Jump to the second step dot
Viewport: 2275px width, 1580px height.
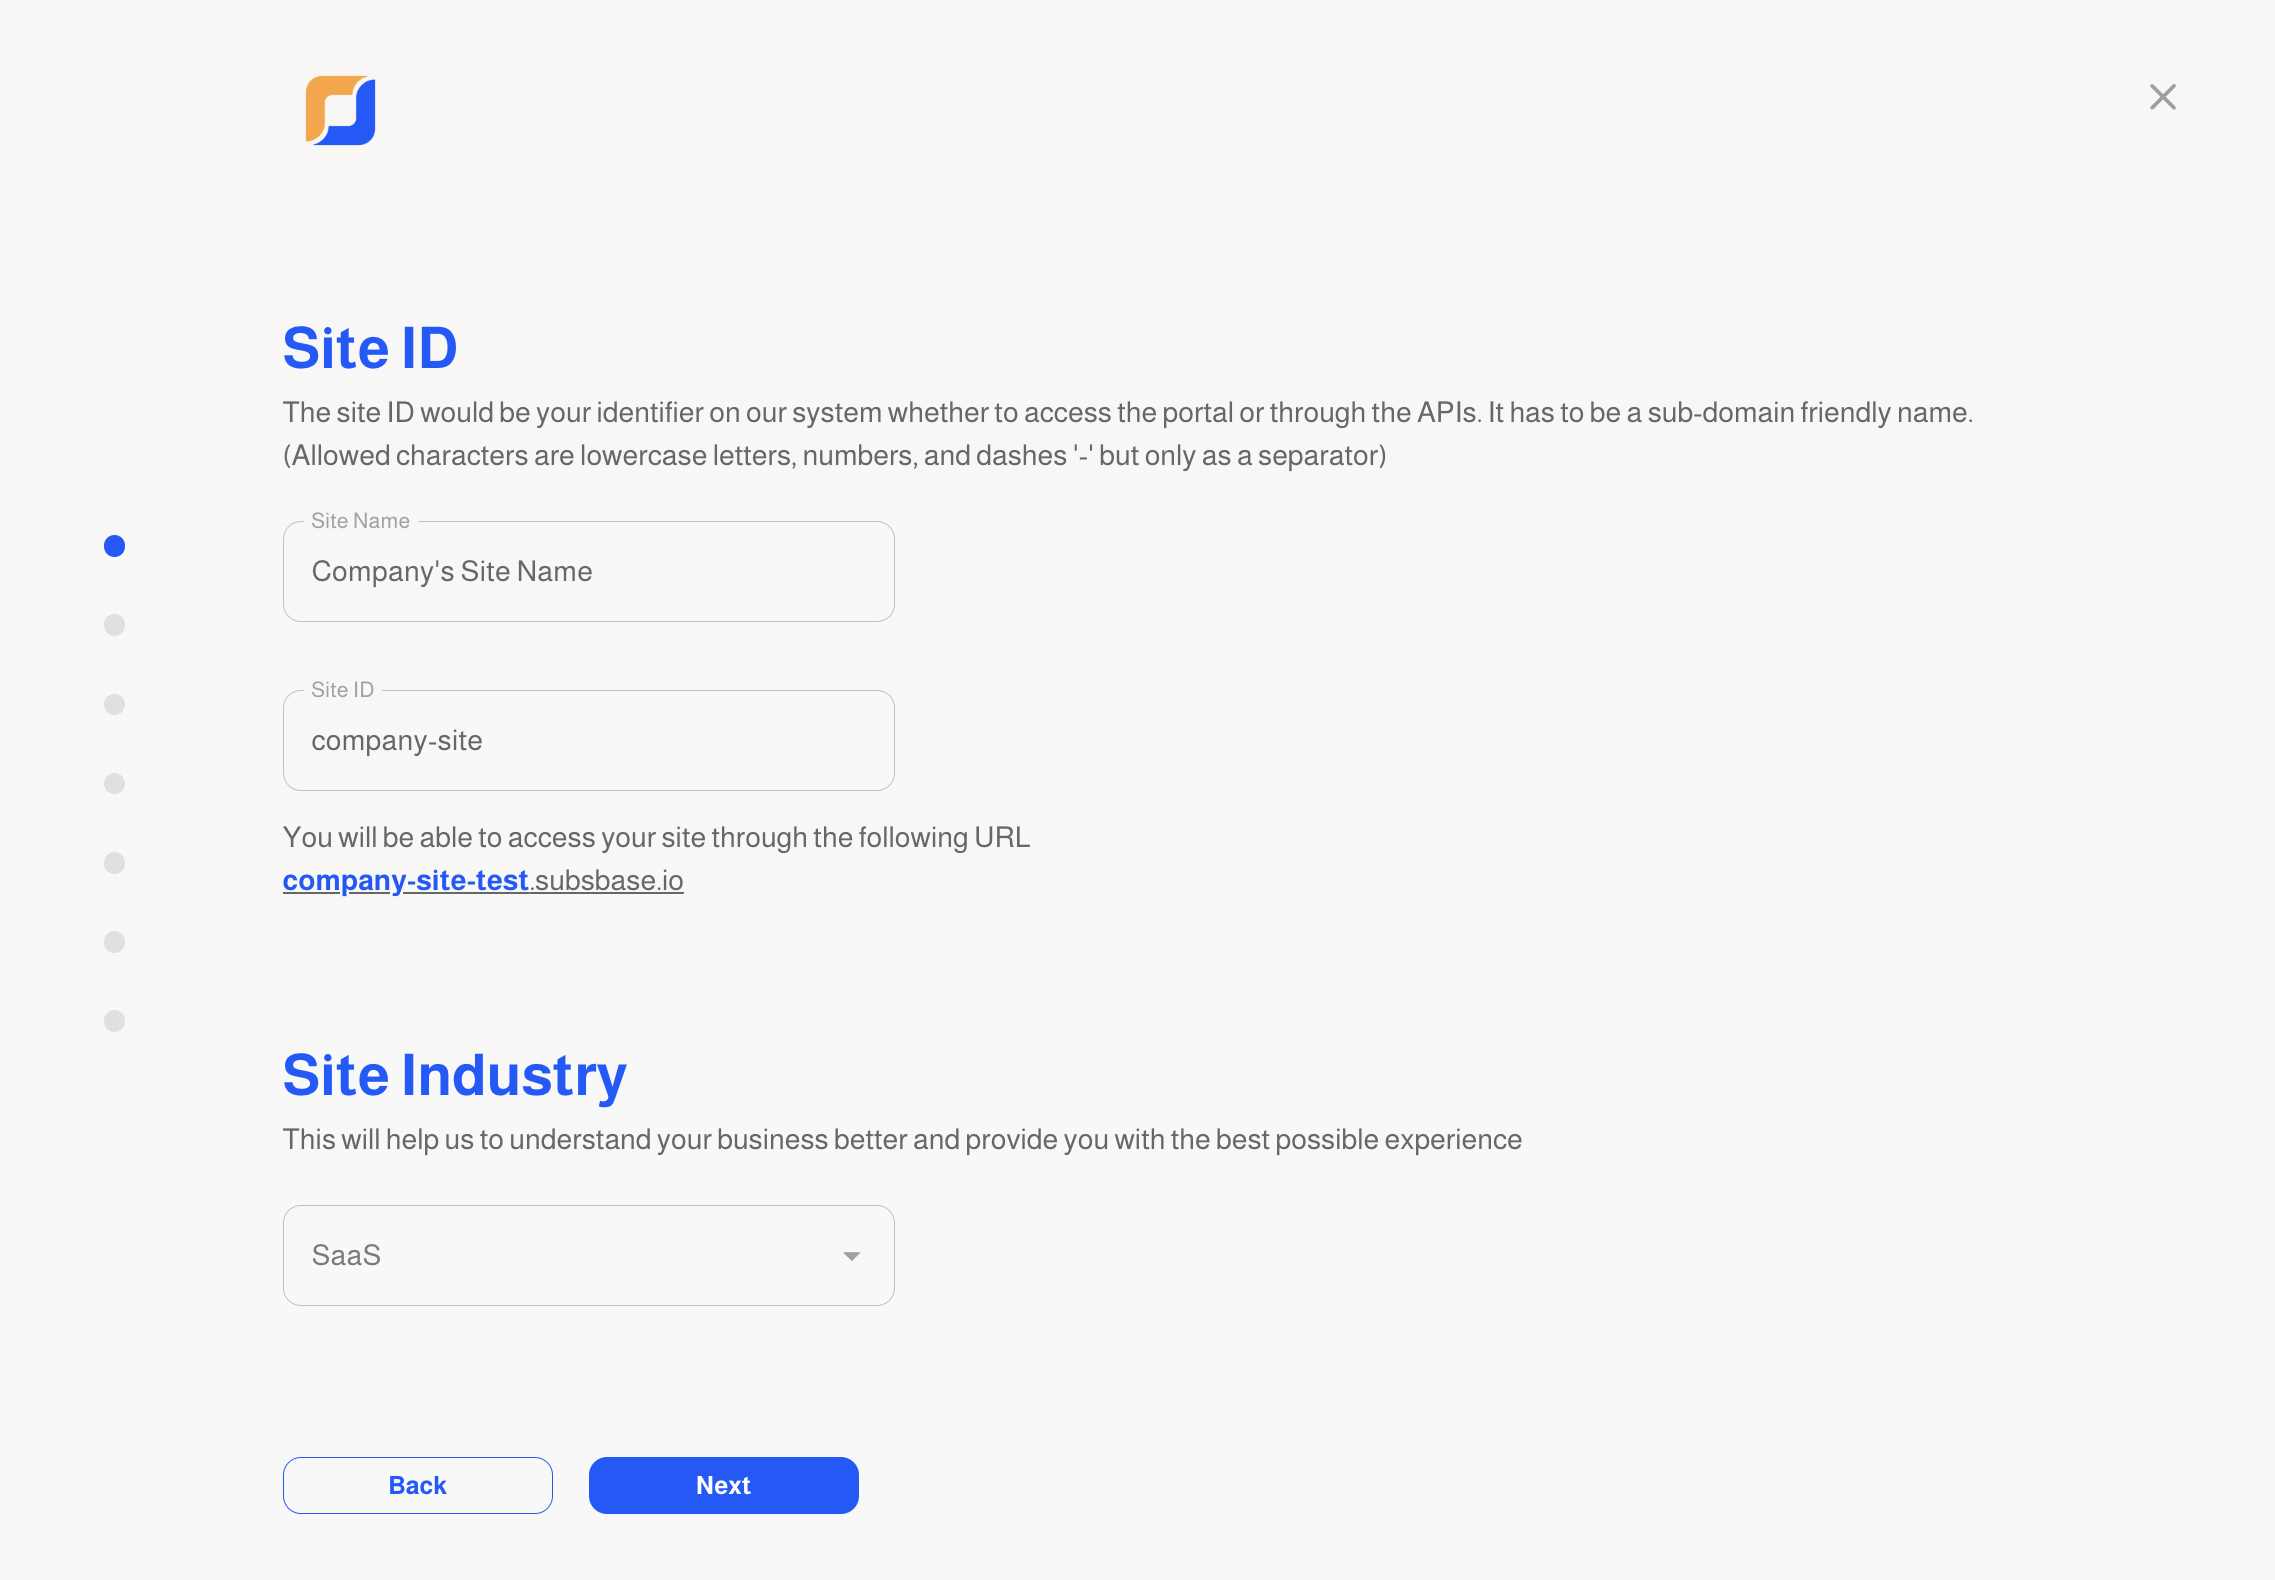coord(115,625)
